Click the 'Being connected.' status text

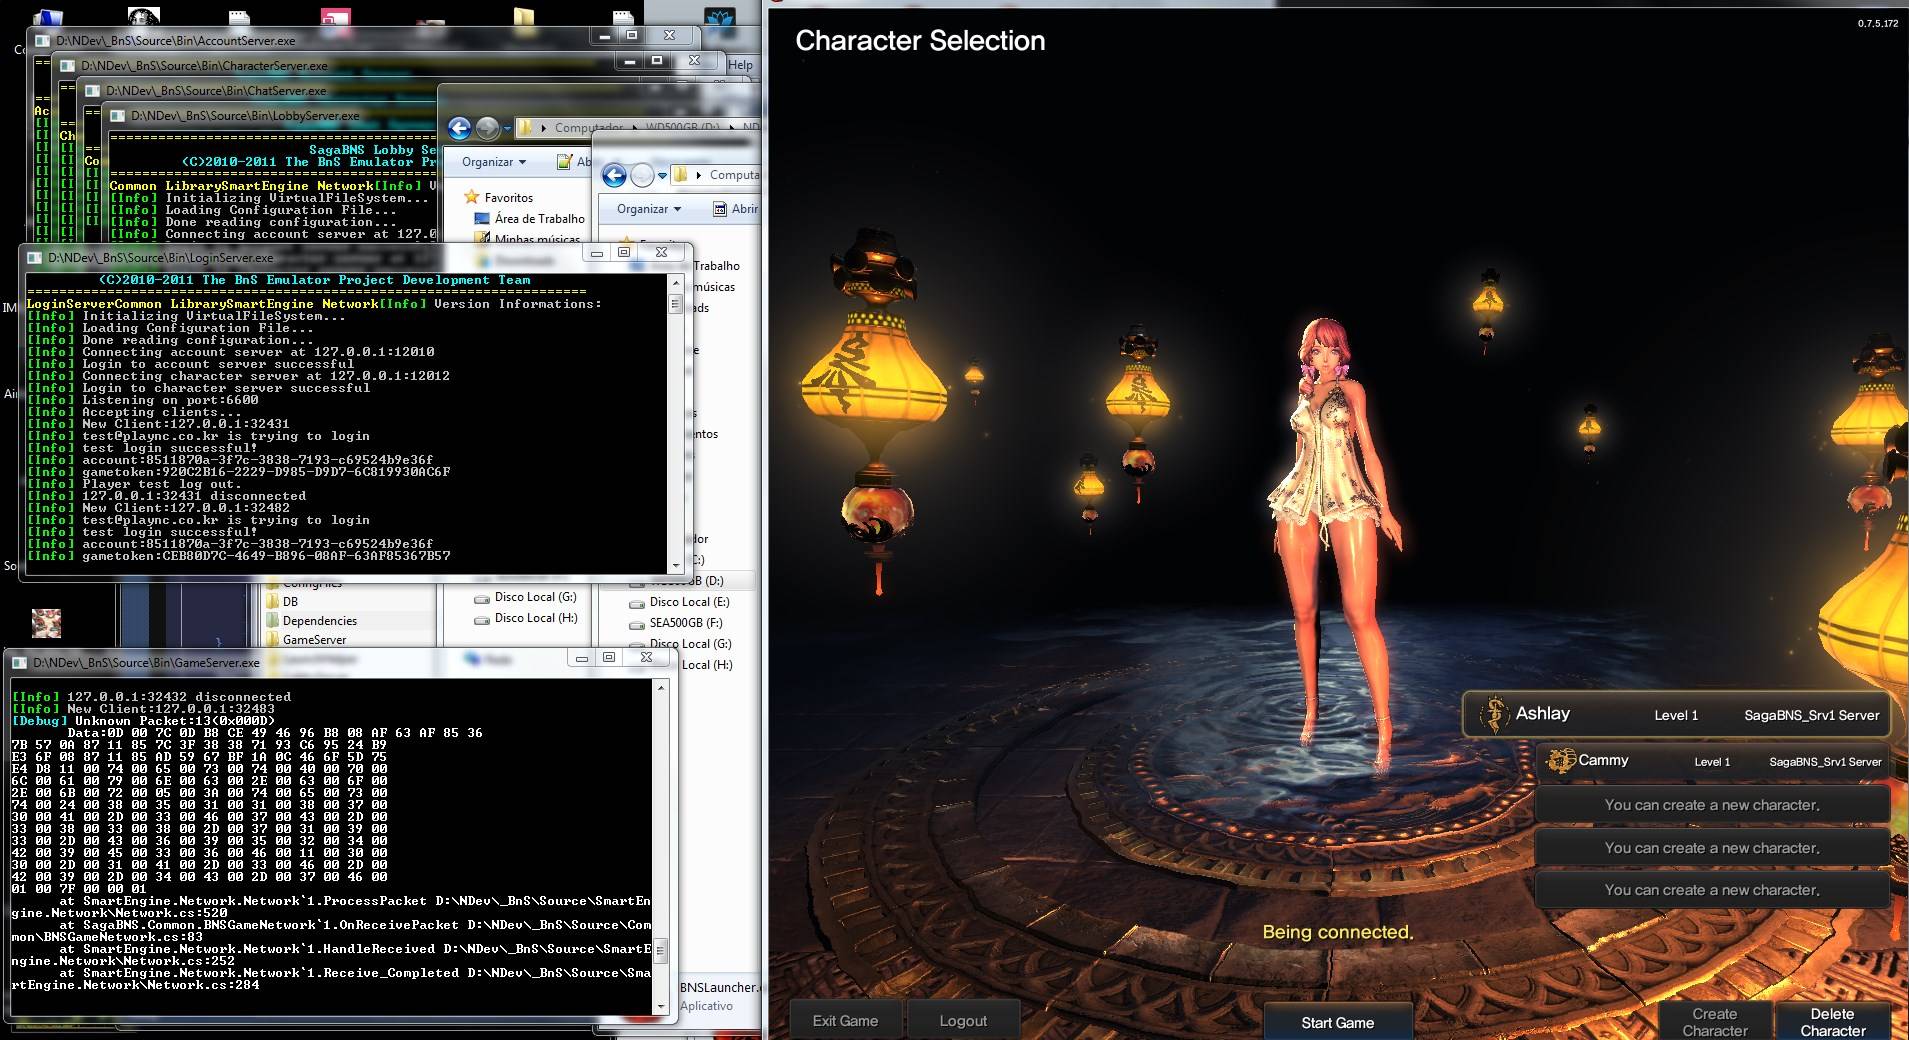1337,932
